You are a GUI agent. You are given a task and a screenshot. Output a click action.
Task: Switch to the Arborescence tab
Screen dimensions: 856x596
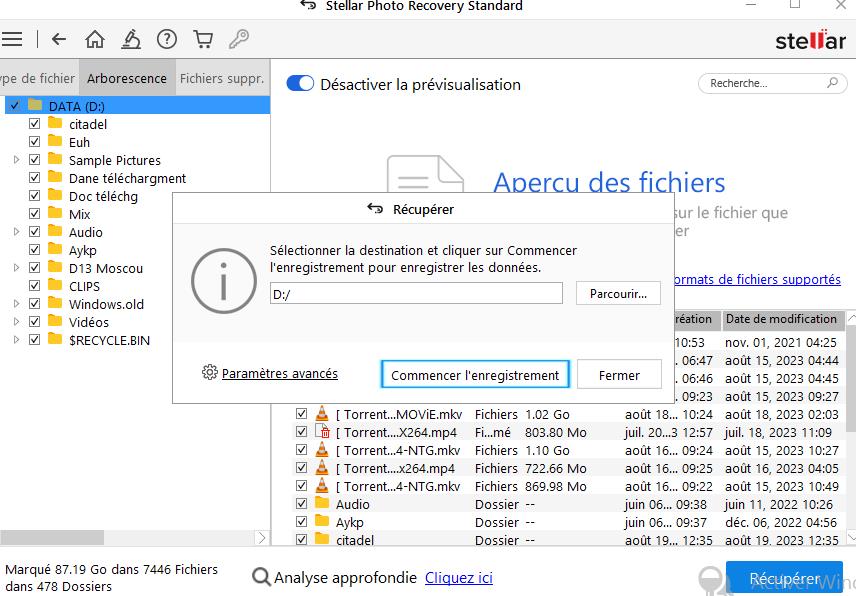(x=127, y=78)
